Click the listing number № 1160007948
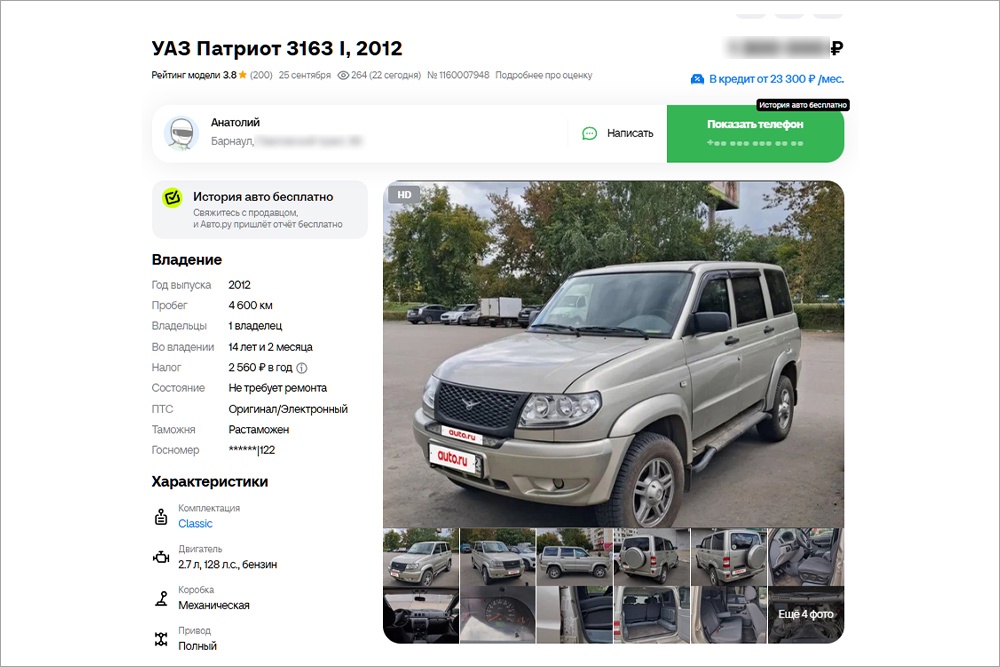Screen dimensions: 1000x667 coord(458,75)
